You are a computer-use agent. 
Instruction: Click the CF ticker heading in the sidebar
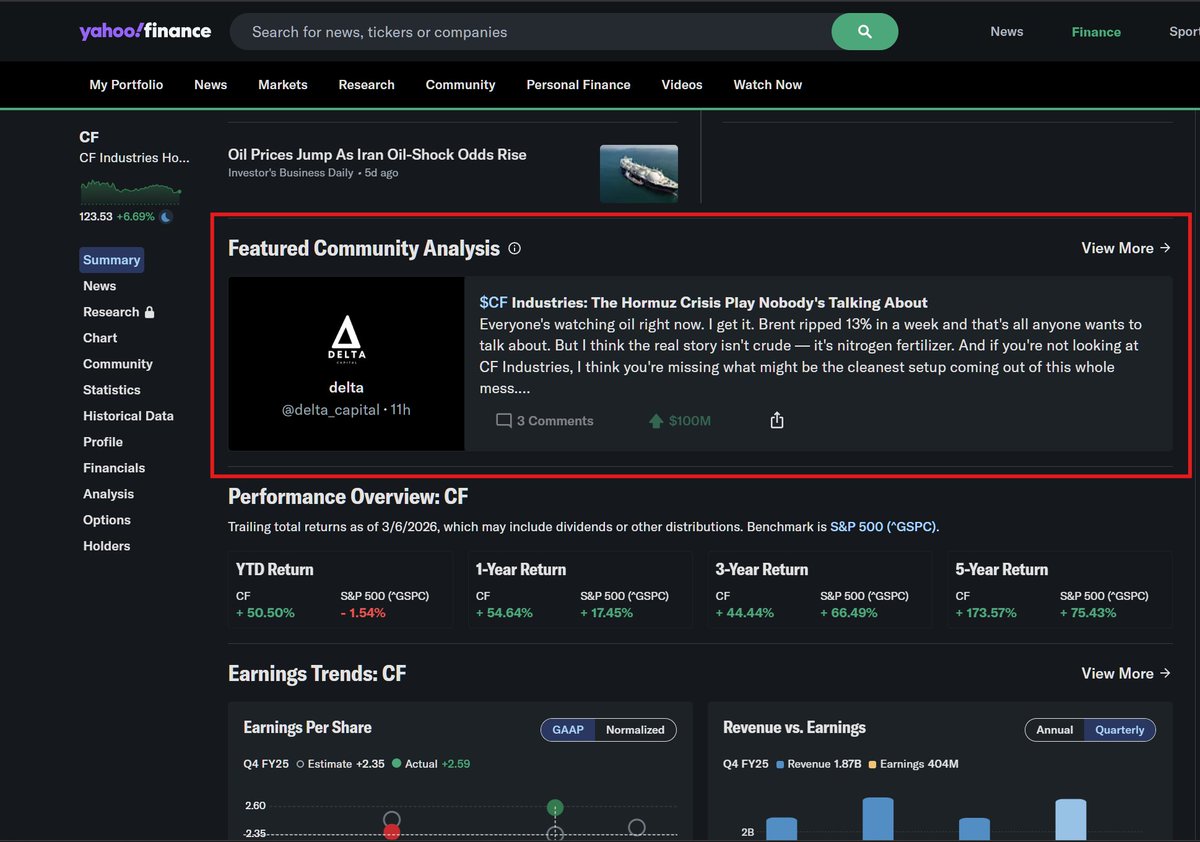tap(89, 137)
